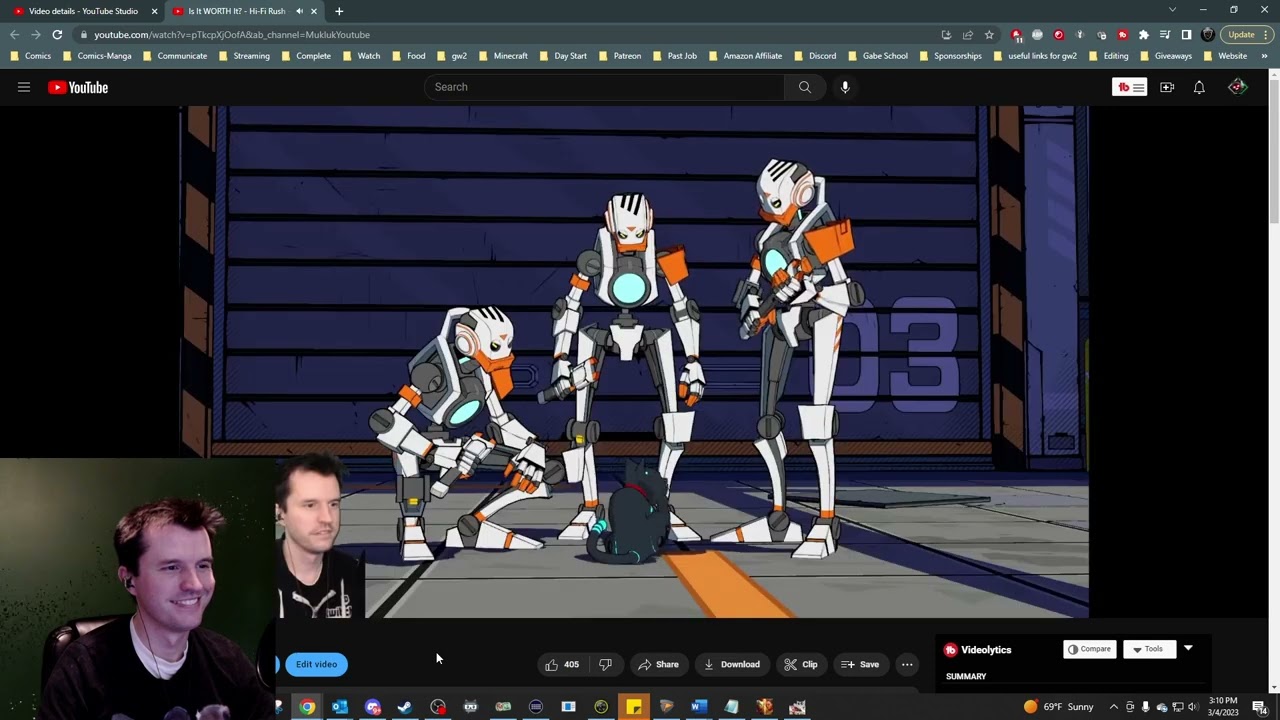Open the Chrome profile avatar
This screenshot has height=720, width=1280.
1208,35
